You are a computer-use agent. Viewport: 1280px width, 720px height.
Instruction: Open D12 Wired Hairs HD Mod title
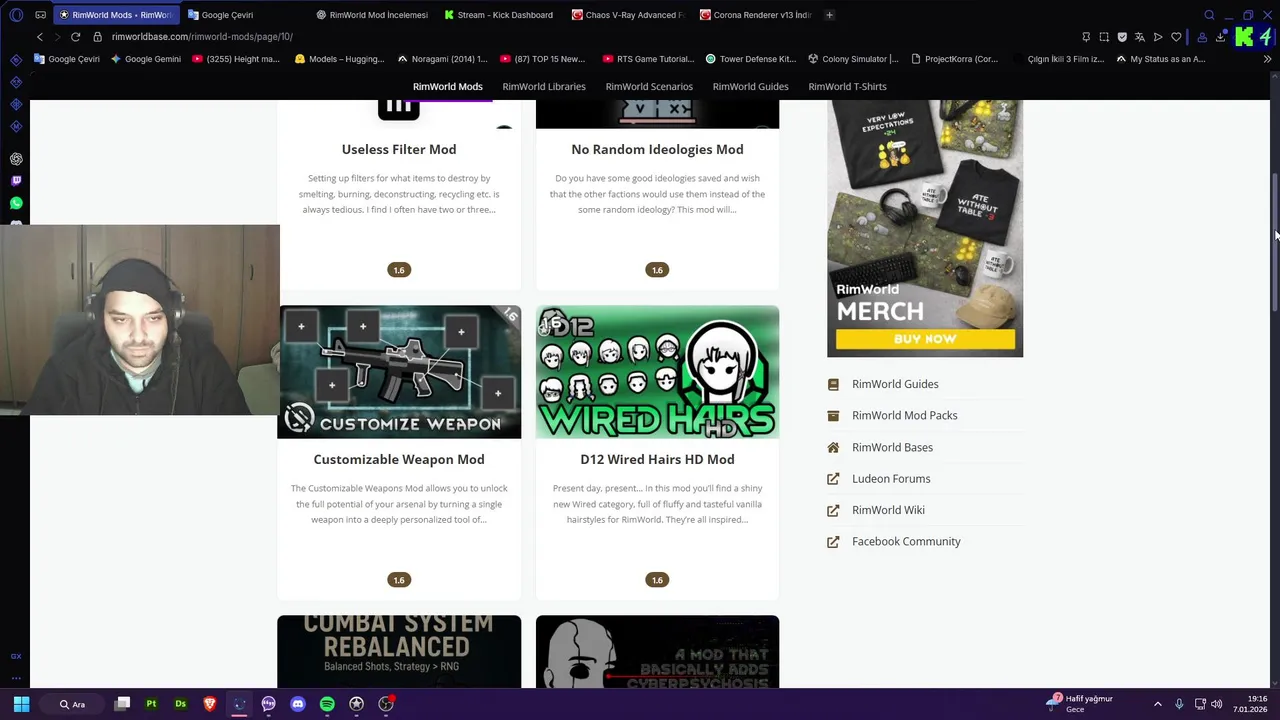(x=657, y=460)
